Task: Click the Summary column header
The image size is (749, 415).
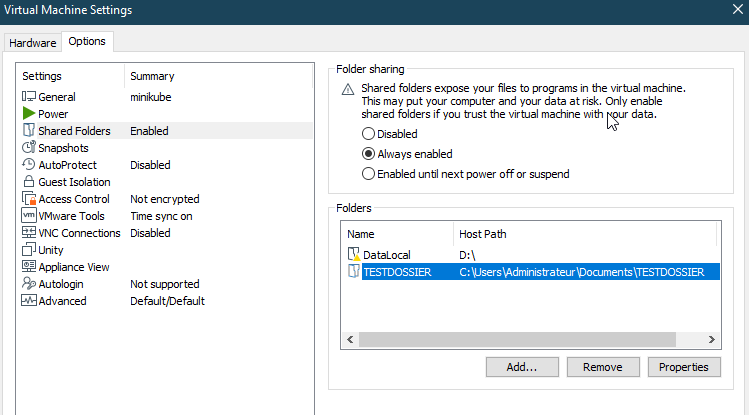Action: (218, 76)
